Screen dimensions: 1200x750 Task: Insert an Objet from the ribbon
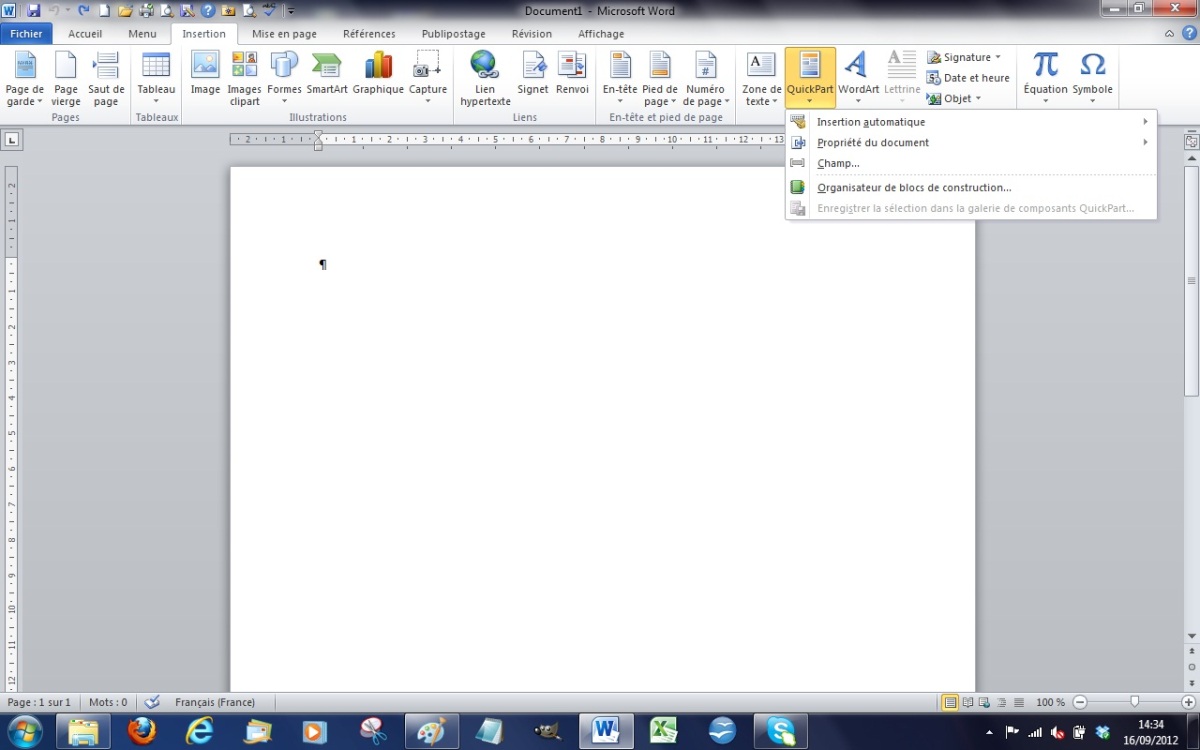954,99
